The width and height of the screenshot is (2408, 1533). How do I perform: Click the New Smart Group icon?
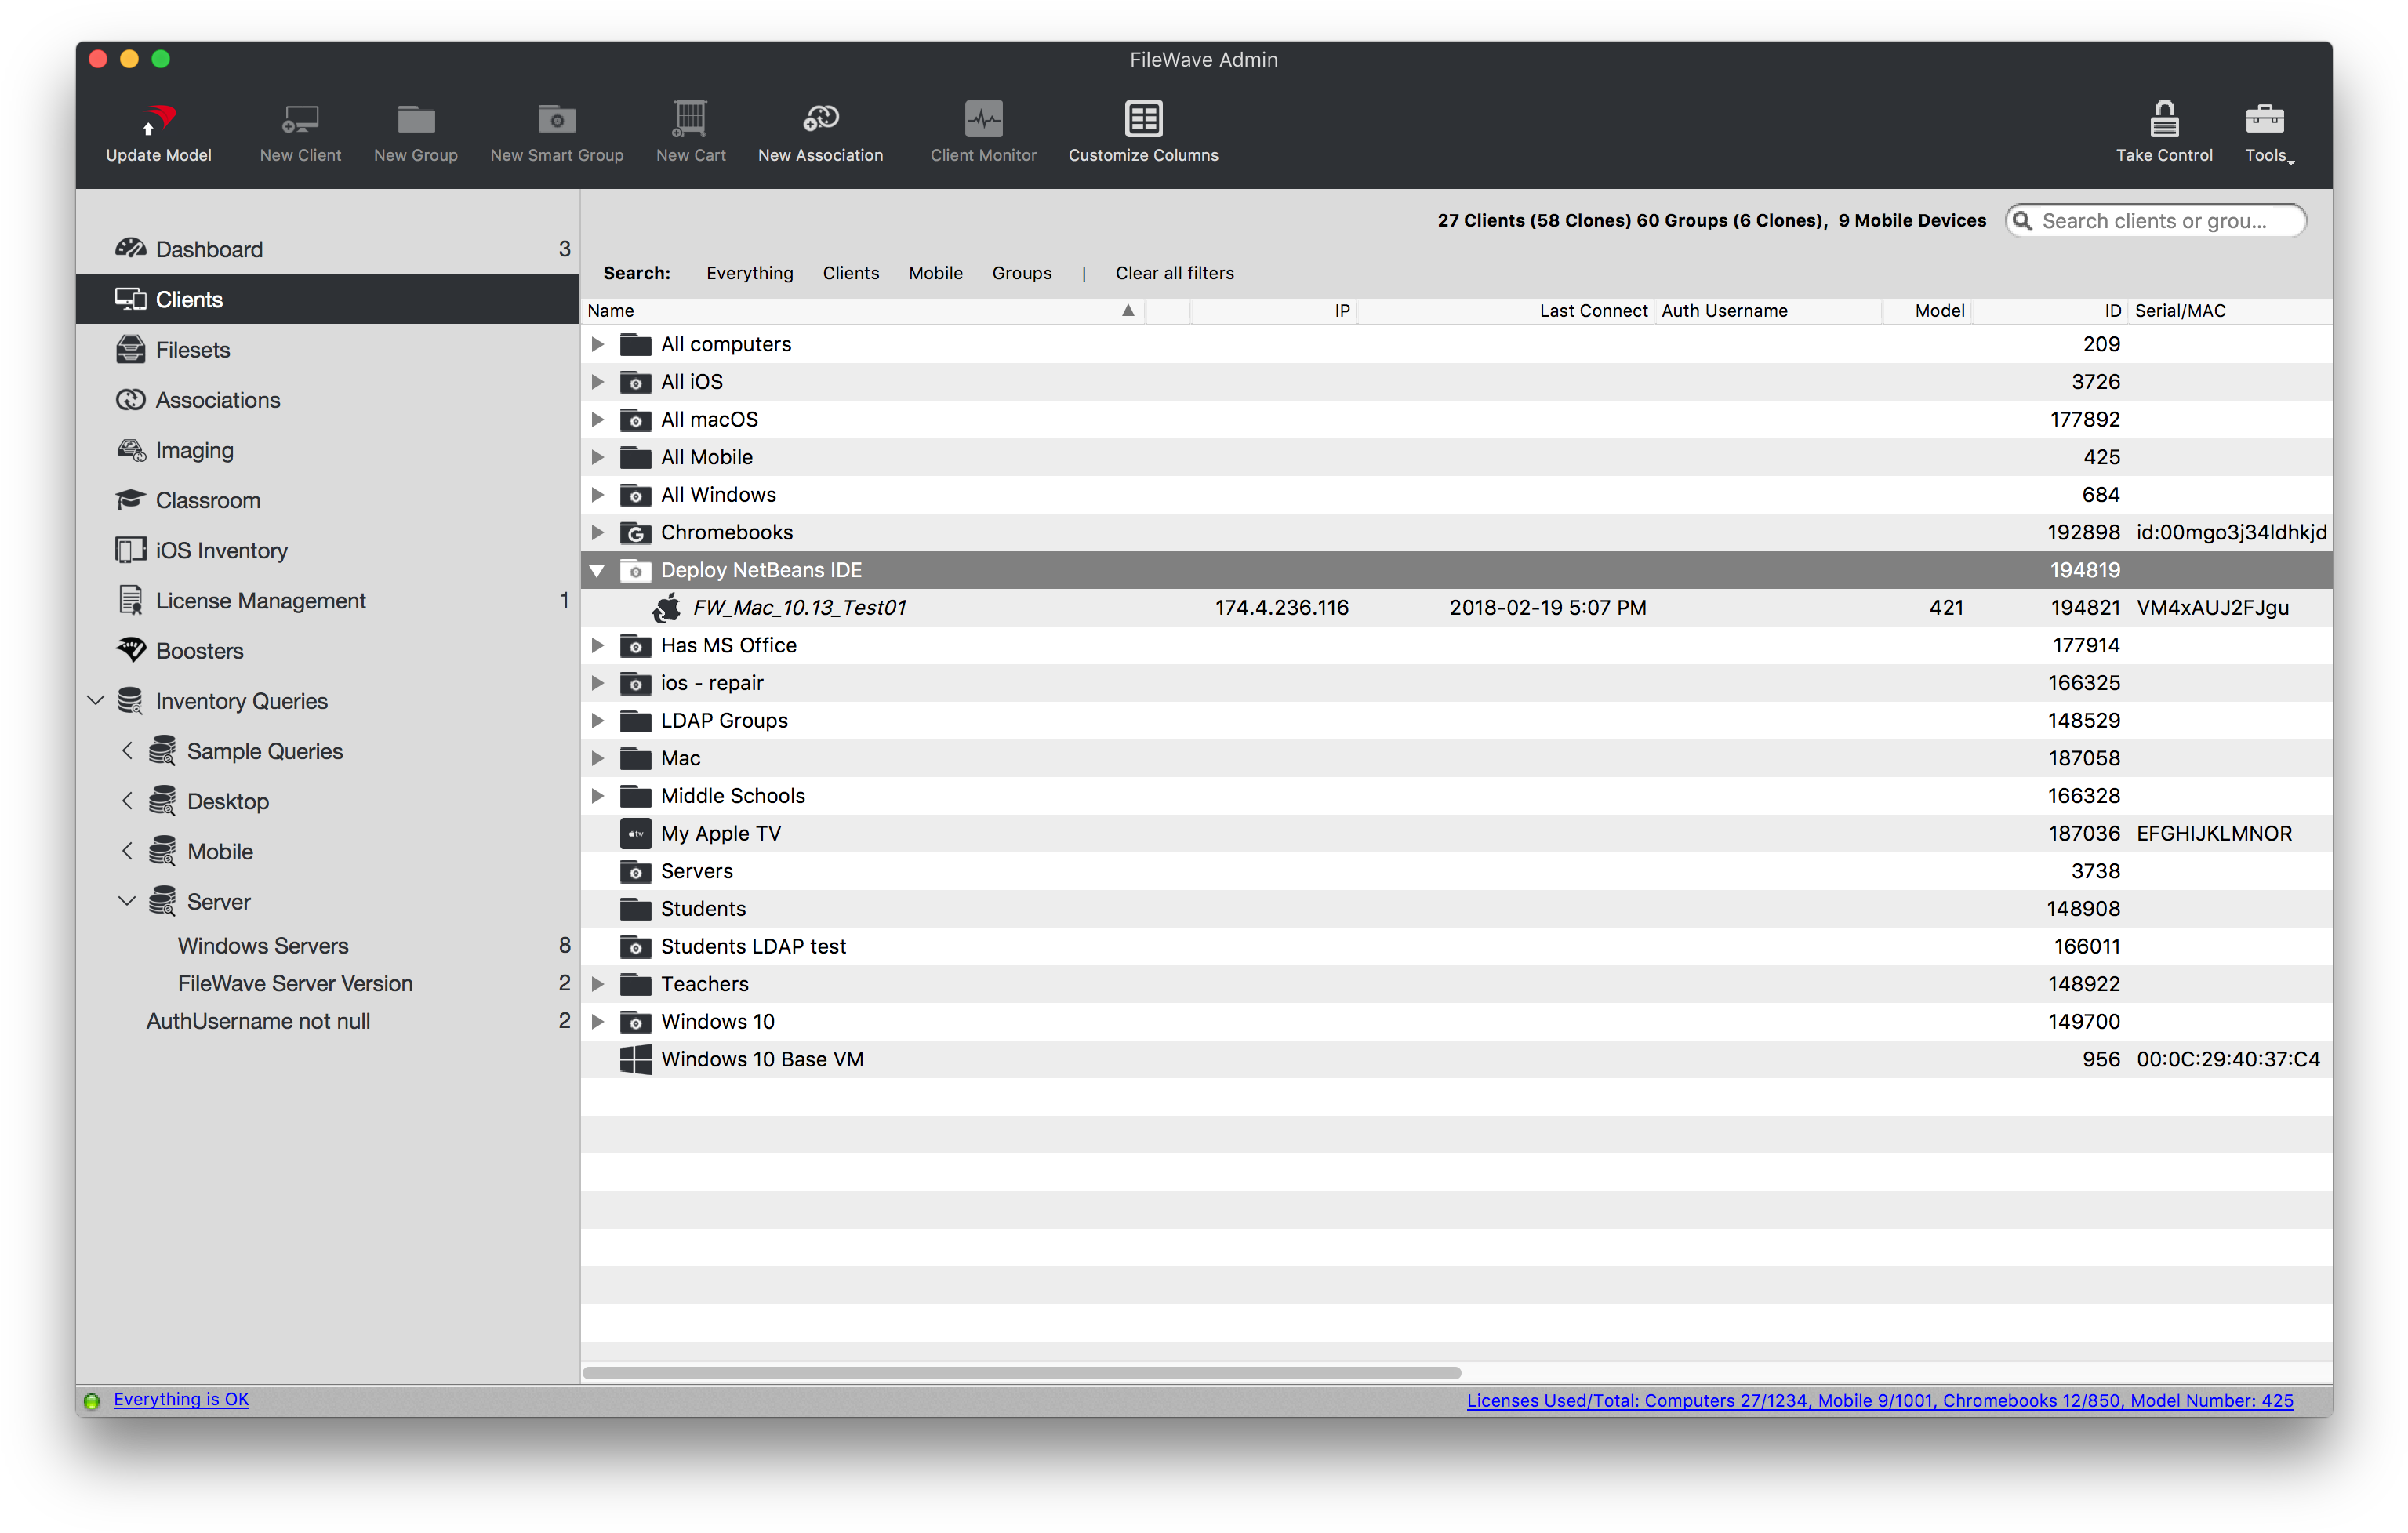pyautogui.click(x=556, y=120)
